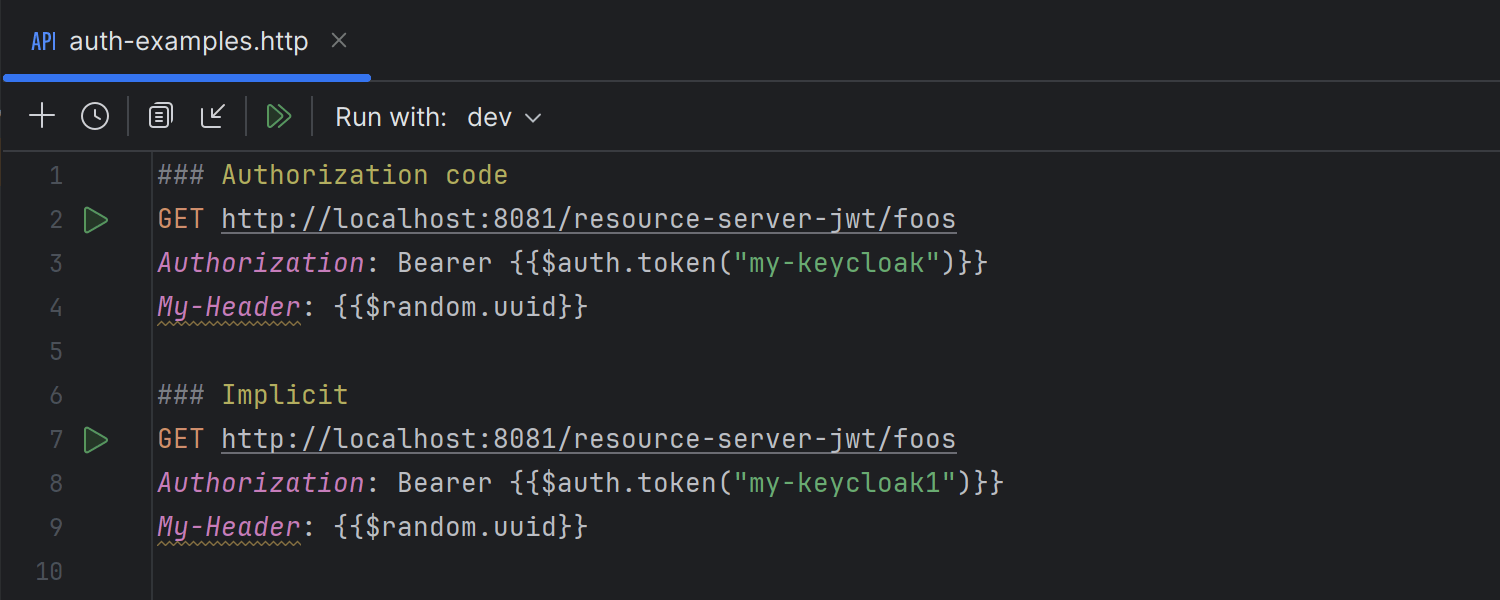Click the GET method on line 2
1500x600 pixels.
tap(181, 219)
